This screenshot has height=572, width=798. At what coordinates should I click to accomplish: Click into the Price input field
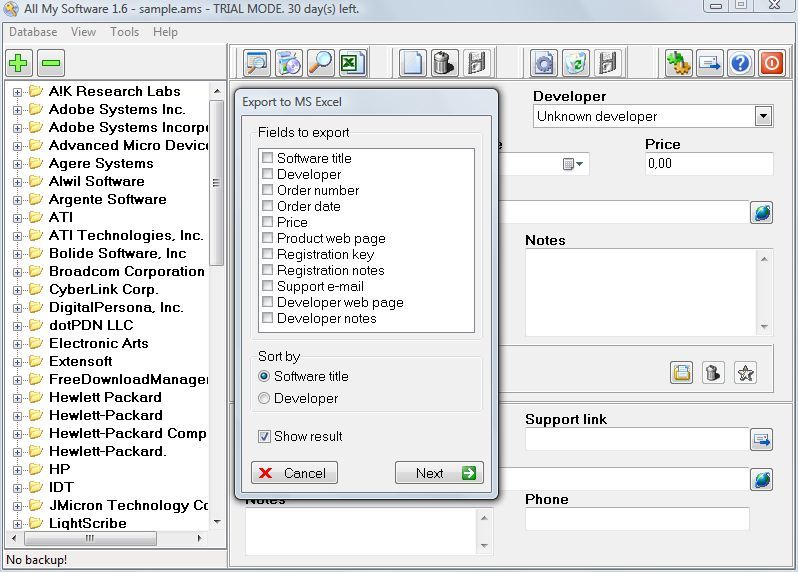709,164
